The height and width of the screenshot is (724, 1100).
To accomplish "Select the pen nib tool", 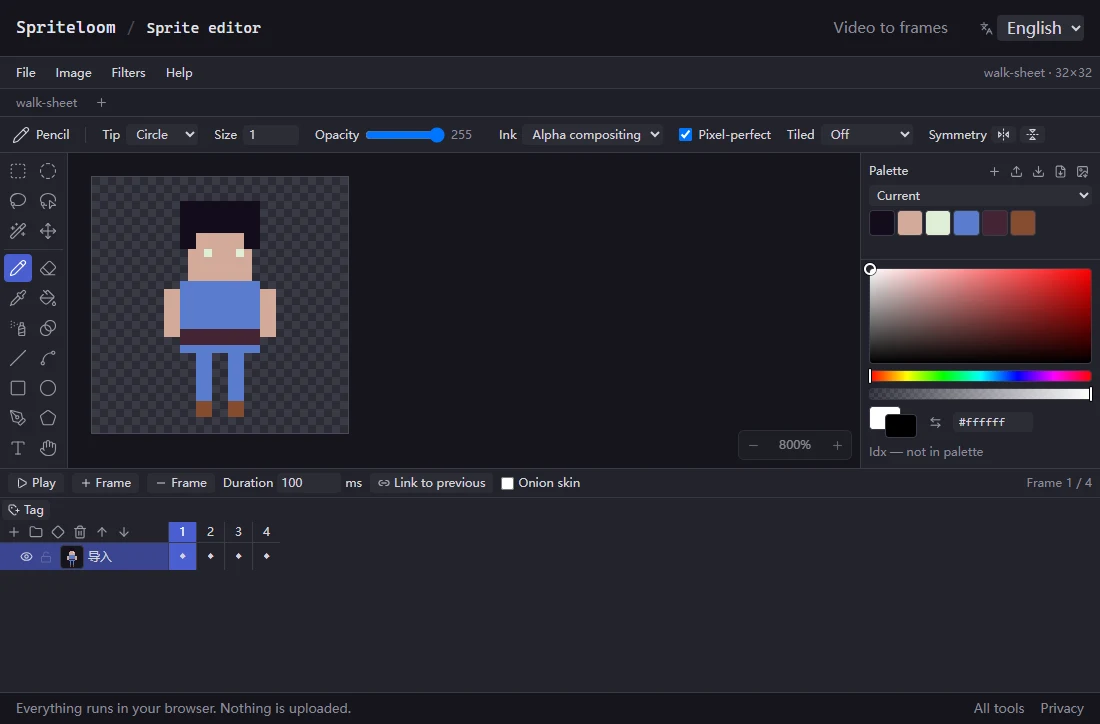I will (x=18, y=418).
